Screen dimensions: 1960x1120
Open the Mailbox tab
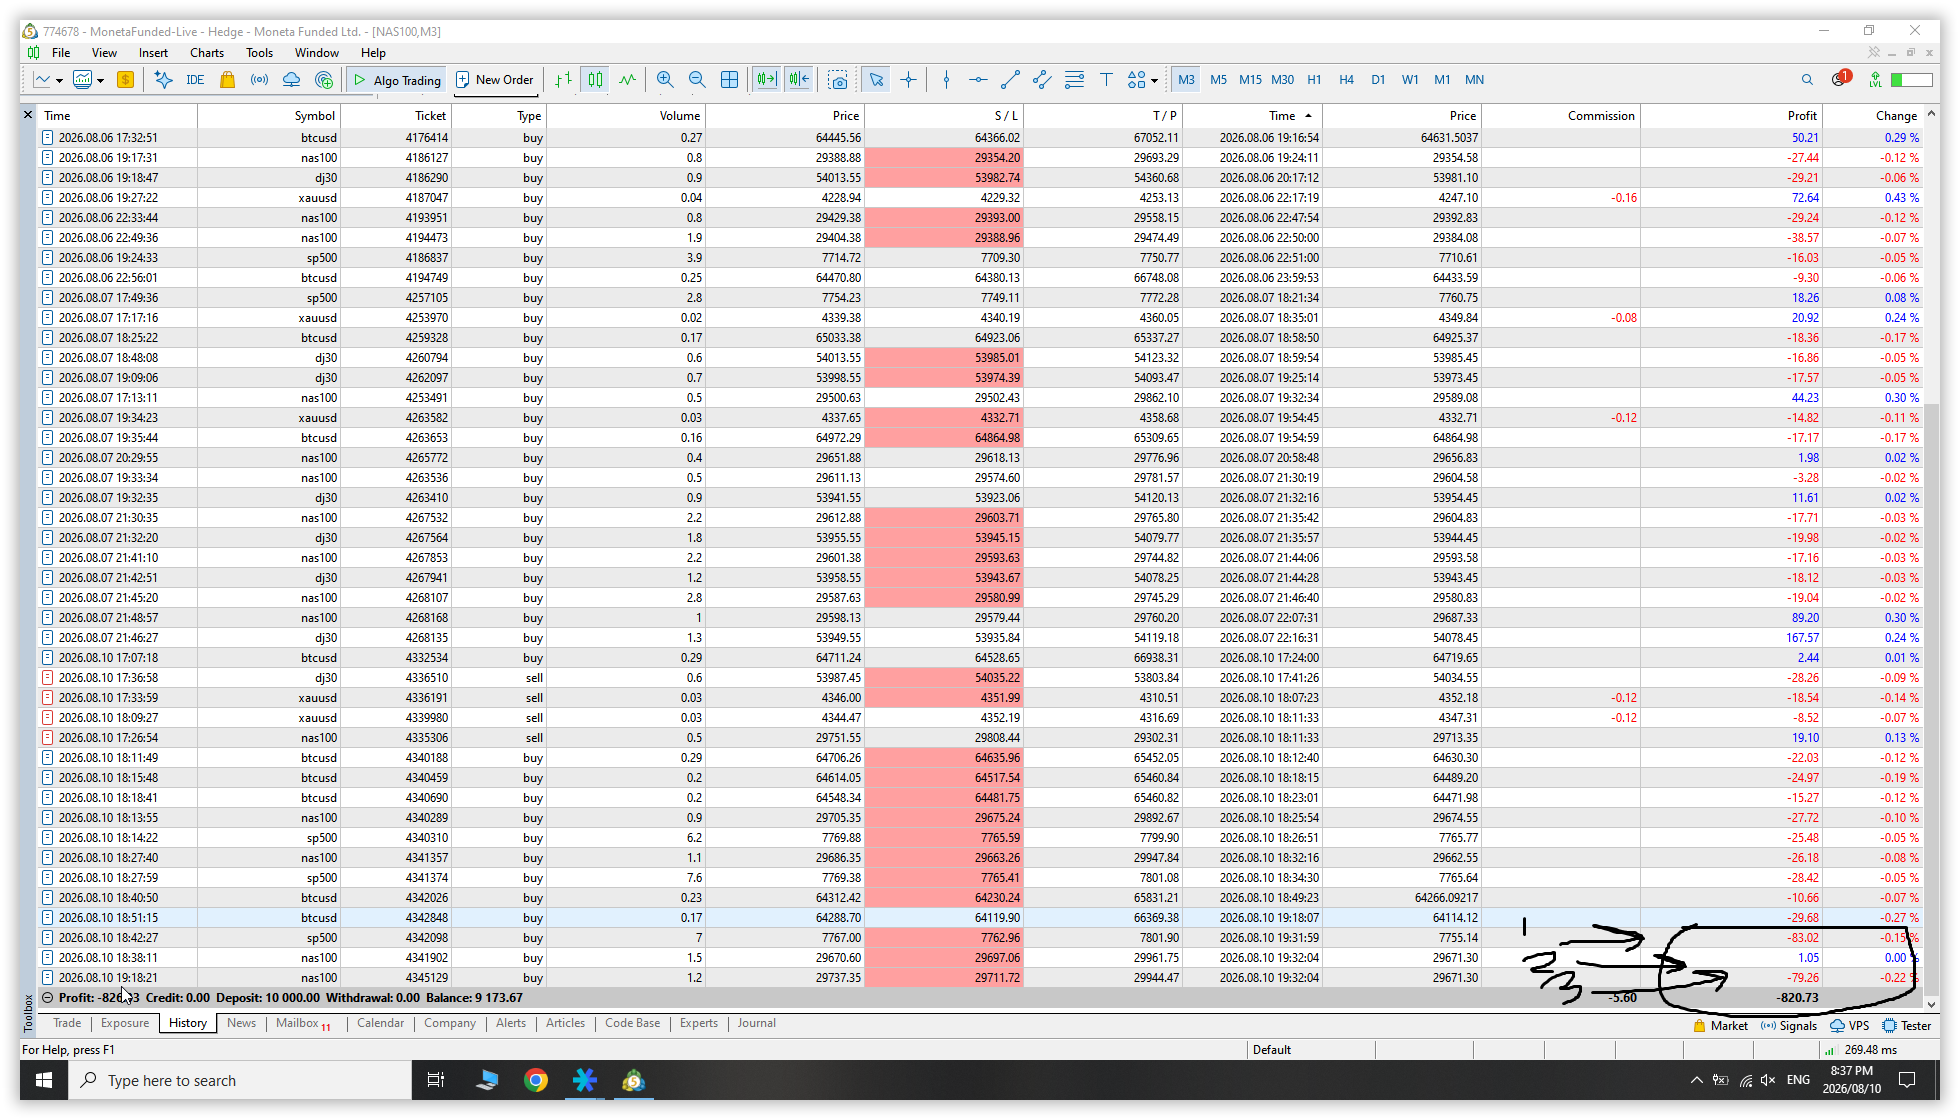coord(303,1023)
